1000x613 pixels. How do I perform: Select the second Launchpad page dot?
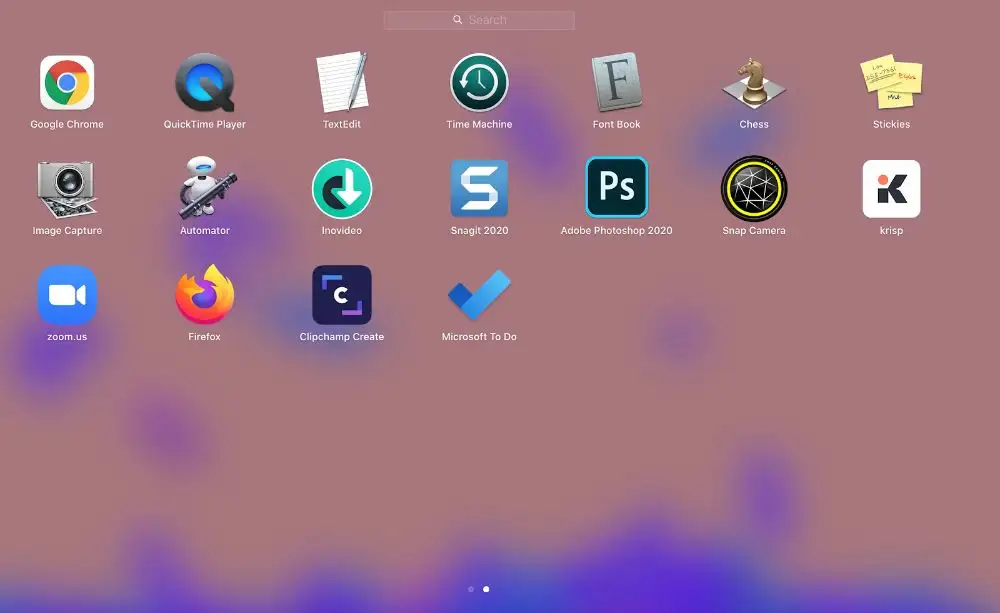point(486,589)
